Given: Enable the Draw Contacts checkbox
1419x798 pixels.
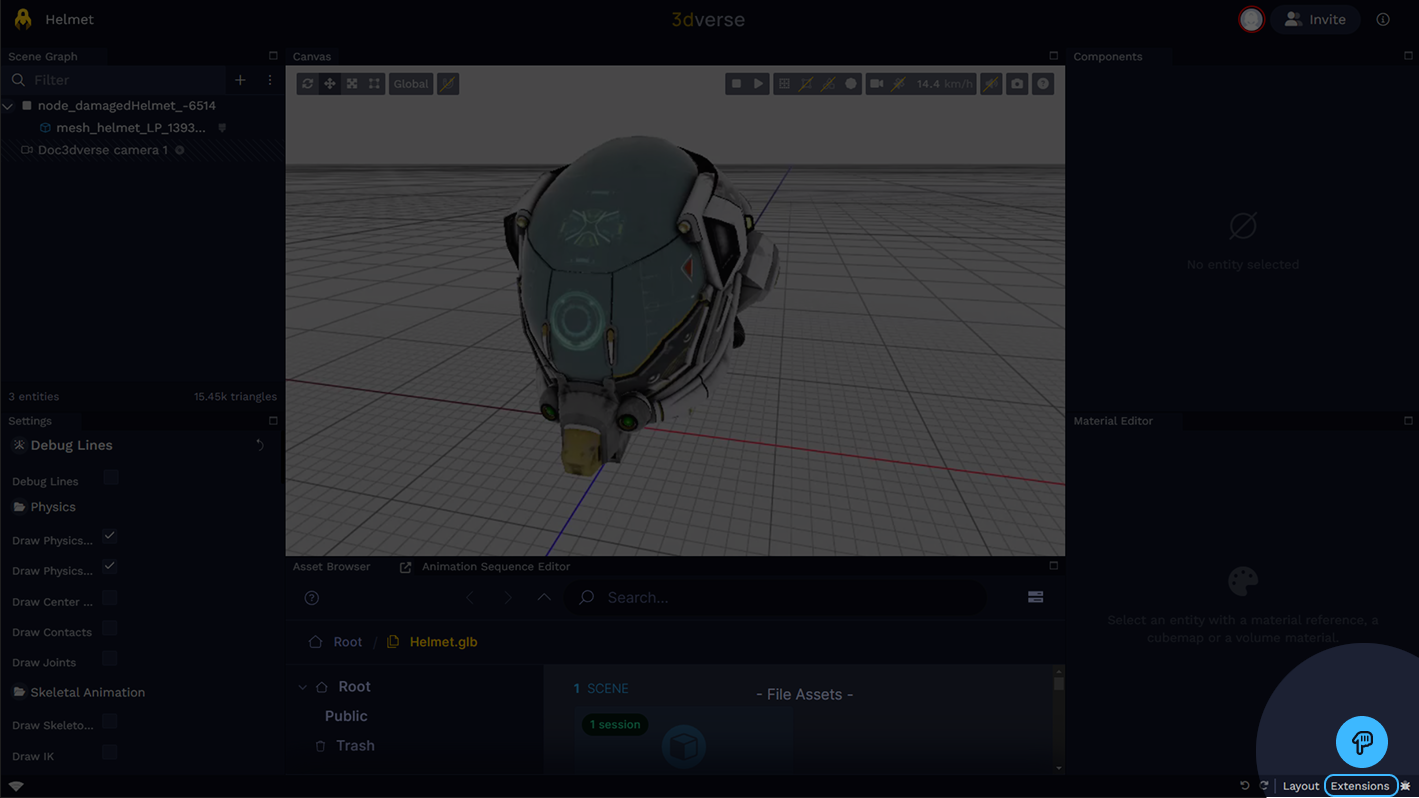Looking at the screenshot, I should point(110,629).
